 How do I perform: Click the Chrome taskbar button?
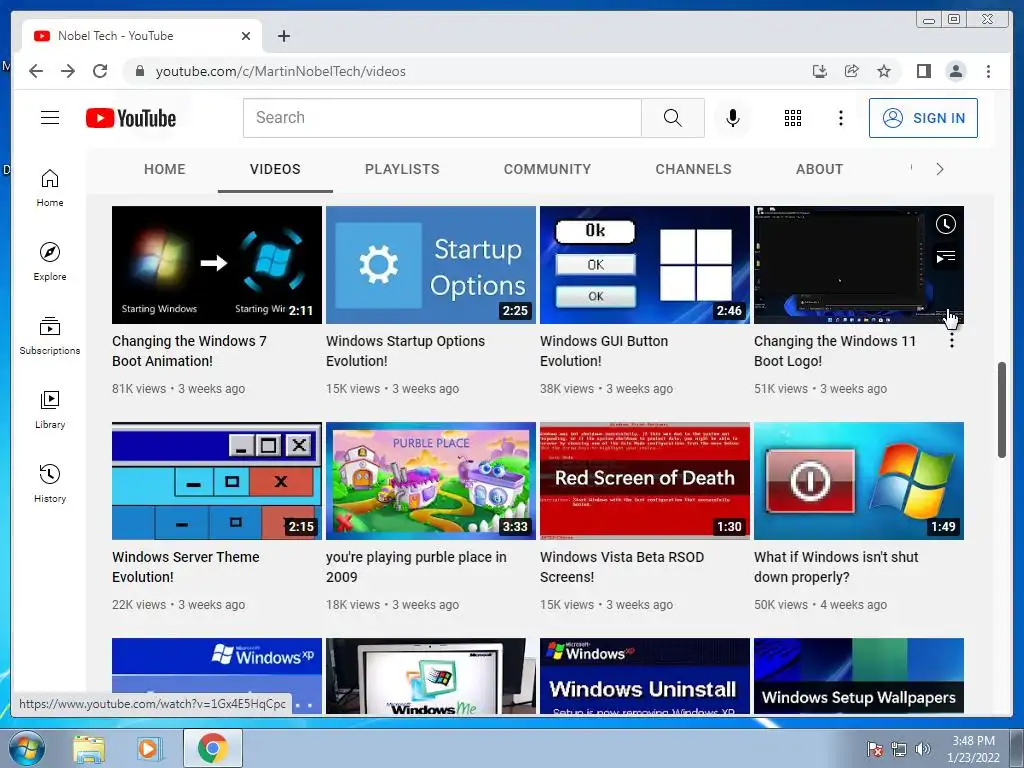point(212,748)
